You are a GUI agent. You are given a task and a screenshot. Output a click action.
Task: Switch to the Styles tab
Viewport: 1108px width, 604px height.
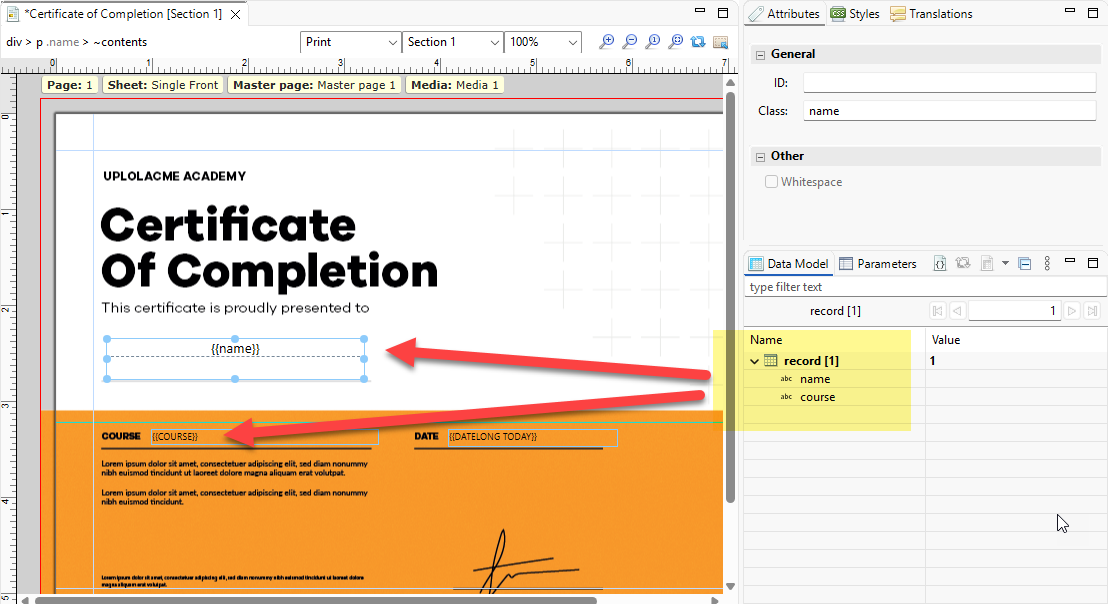(855, 14)
